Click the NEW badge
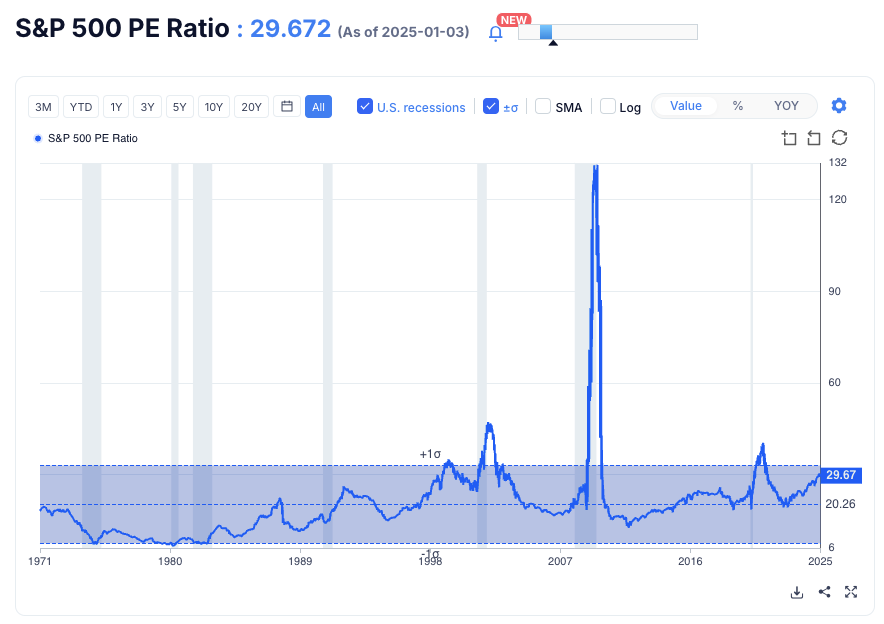This screenshot has height=624, width=884. pos(514,20)
